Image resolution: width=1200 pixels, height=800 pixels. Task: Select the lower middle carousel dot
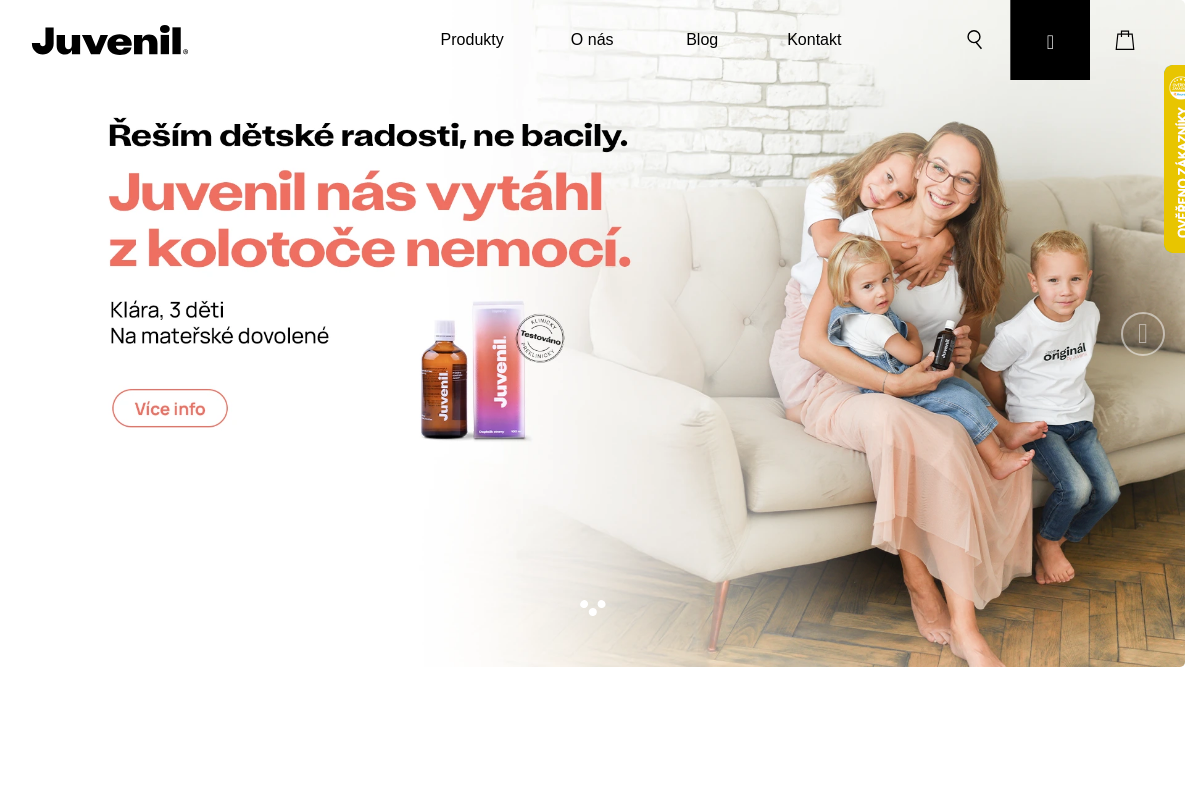(593, 612)
